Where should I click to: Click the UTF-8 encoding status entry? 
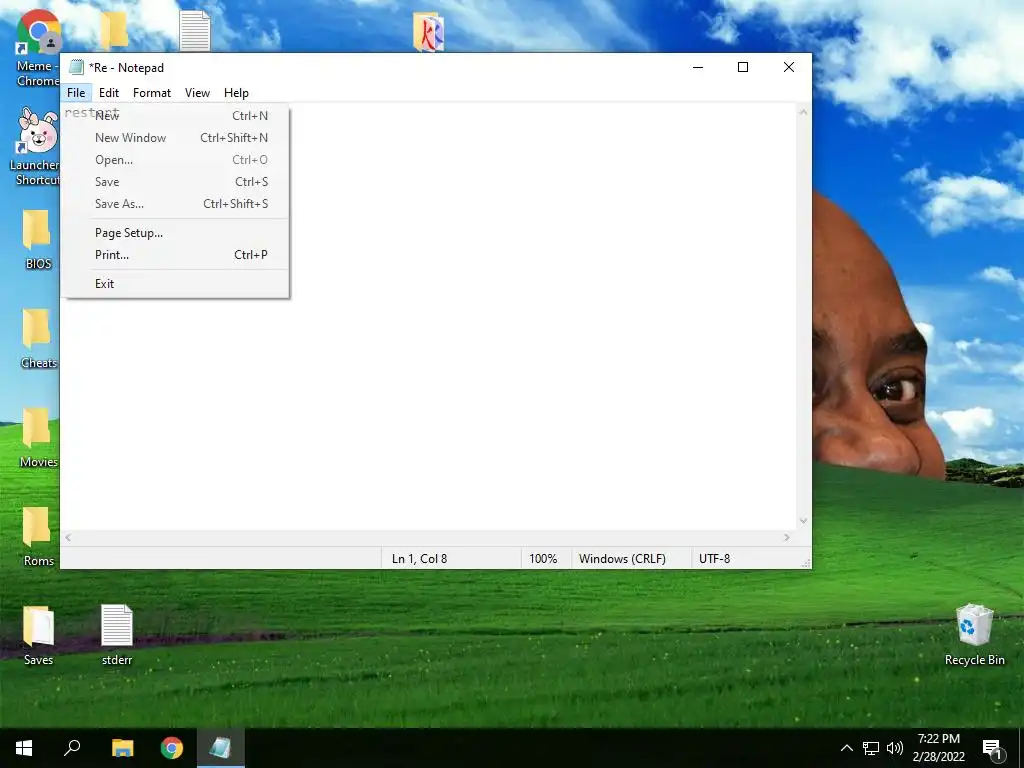pos(714,559)
